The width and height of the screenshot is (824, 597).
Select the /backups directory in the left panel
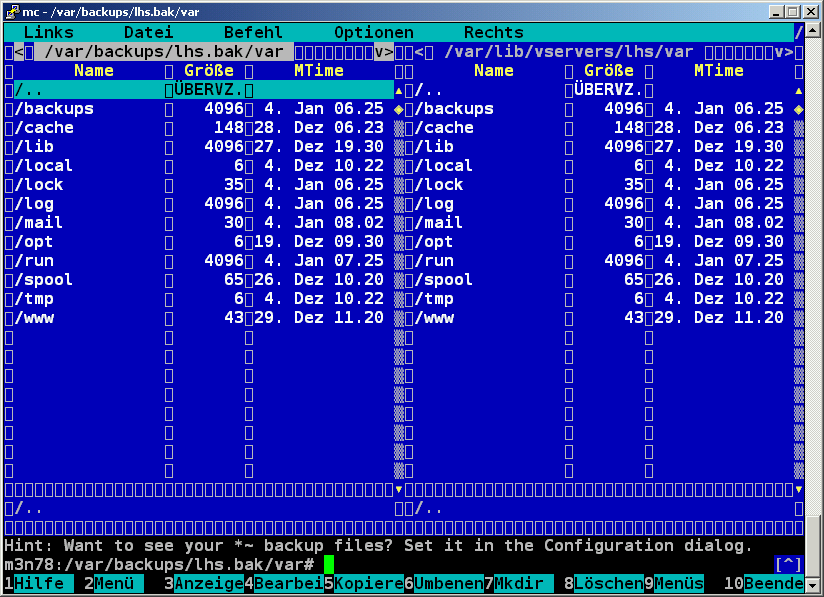click(54, 108)
